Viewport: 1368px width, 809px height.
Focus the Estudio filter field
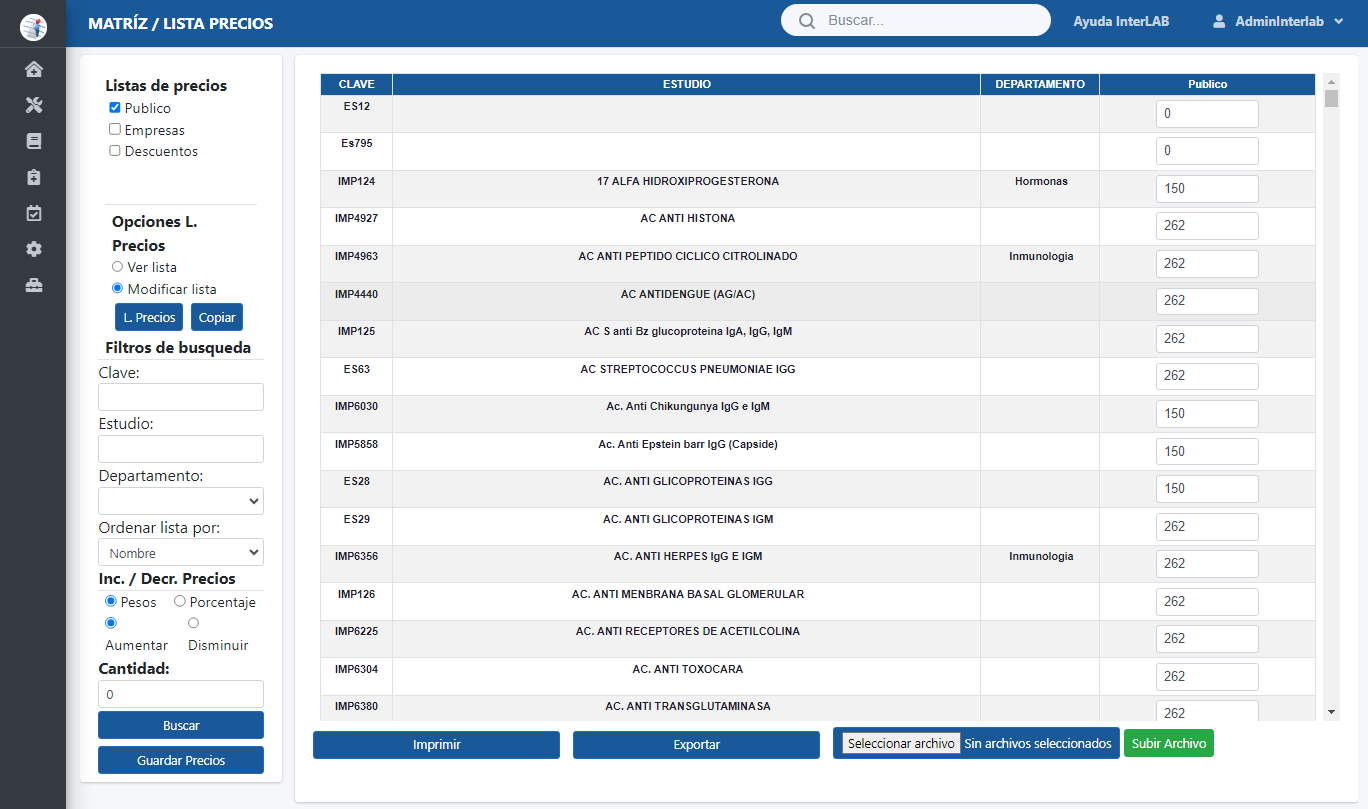pos(181,449)
